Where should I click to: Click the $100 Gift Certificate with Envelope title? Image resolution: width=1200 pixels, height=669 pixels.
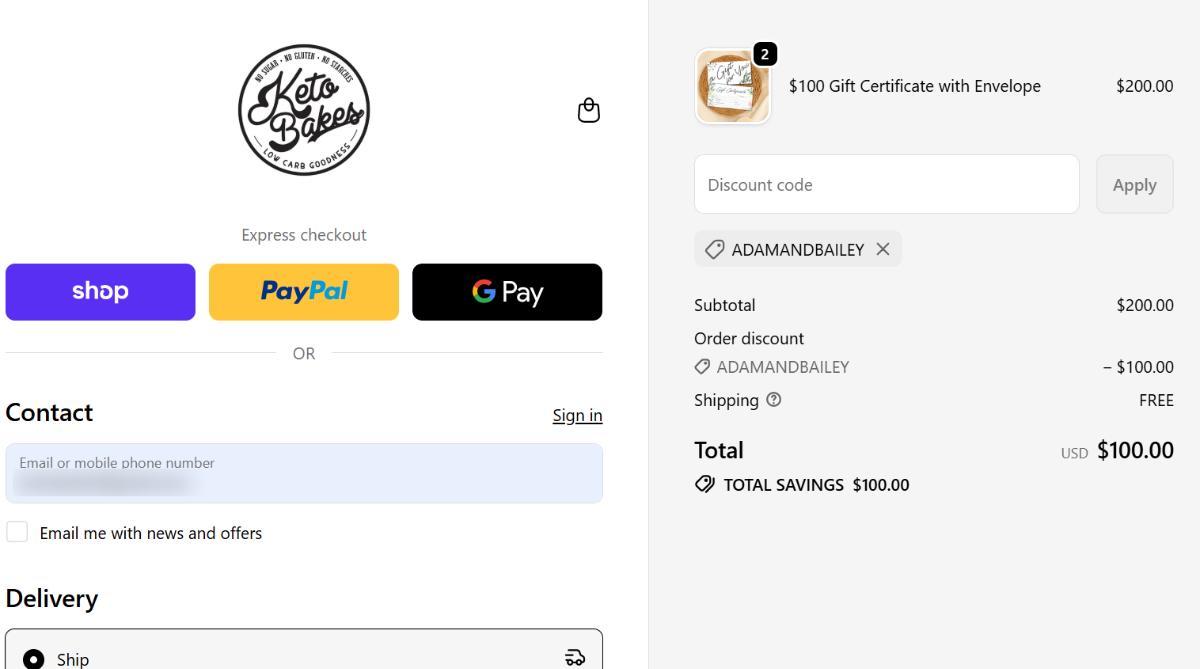(x=914, y=86)
